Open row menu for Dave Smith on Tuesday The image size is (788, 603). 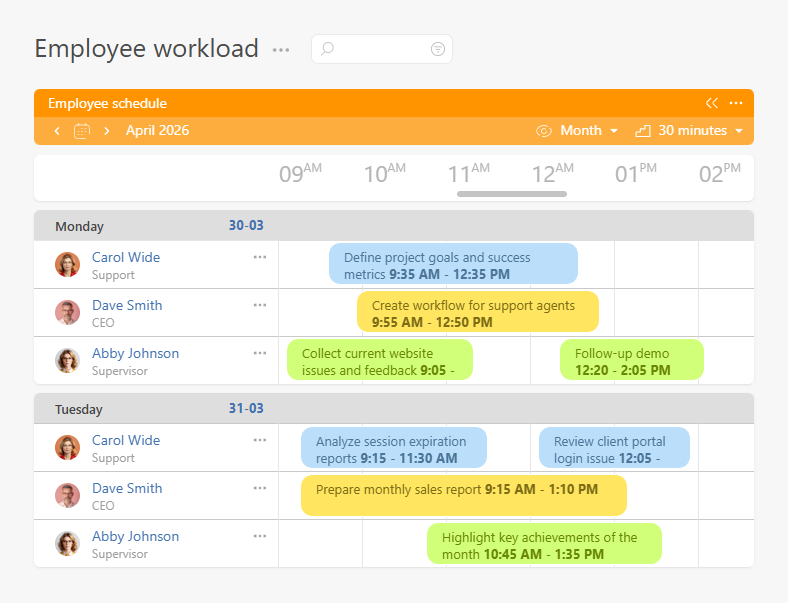tap(260, 488)
